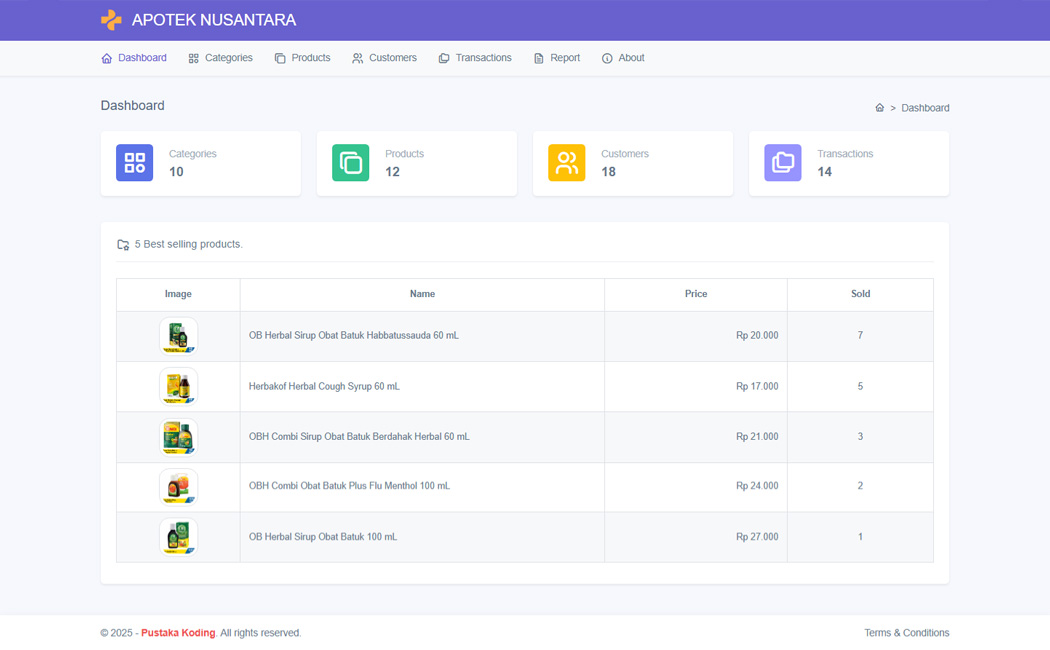Open the Report document icon
This screenshot has width=1050, height=650.
537,58
